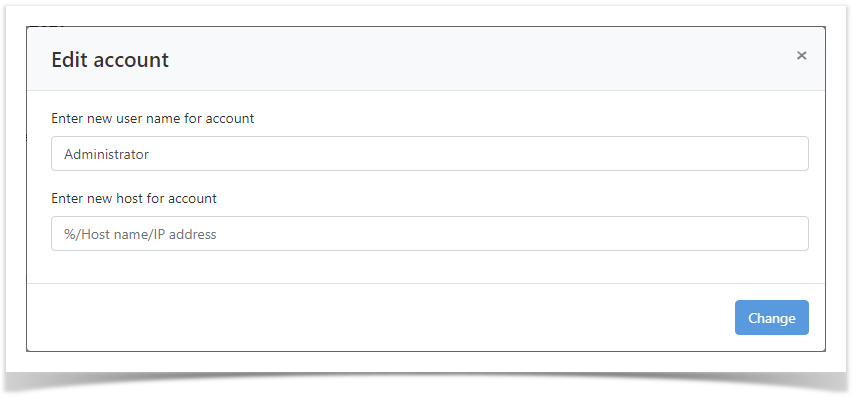Click the 'Enter new host for account' label
The image size is (860, 401).
tap(134, 198)
